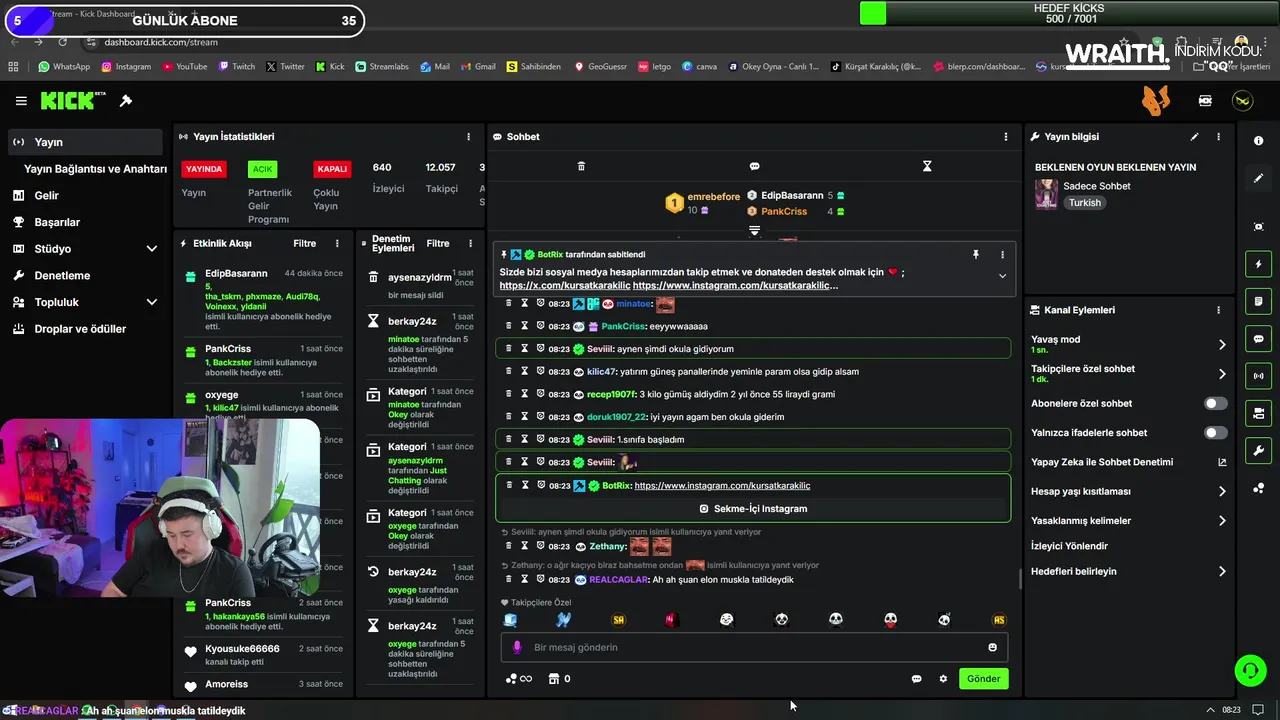1280x720 pixels.
Task: Click the hourglass icon under the Sohbet header
Action: [x=927, y=166]
